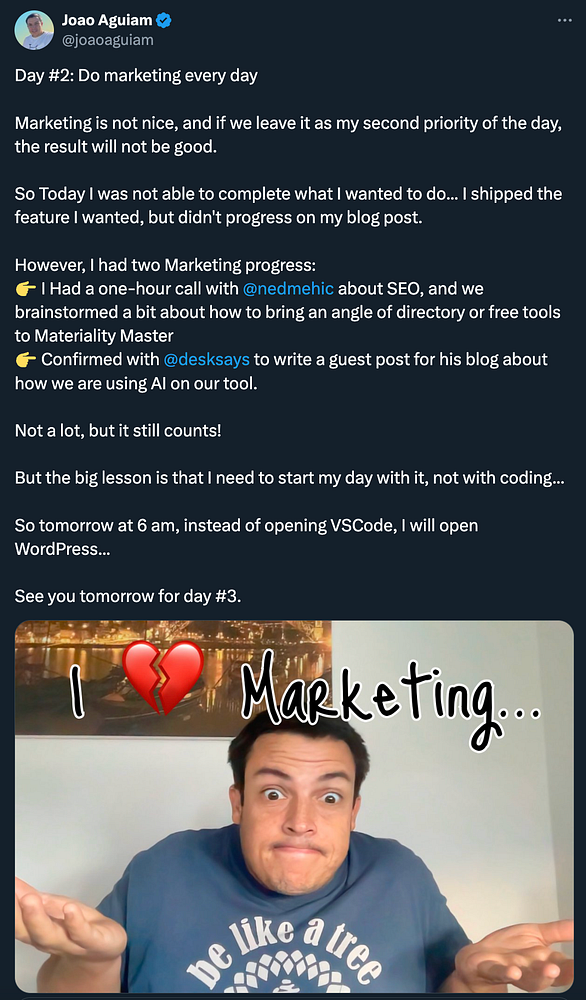Click the "See you tomorrow for day #3." line
The width and height of the screenshot is (586, 1000).
tap(128, 596)
